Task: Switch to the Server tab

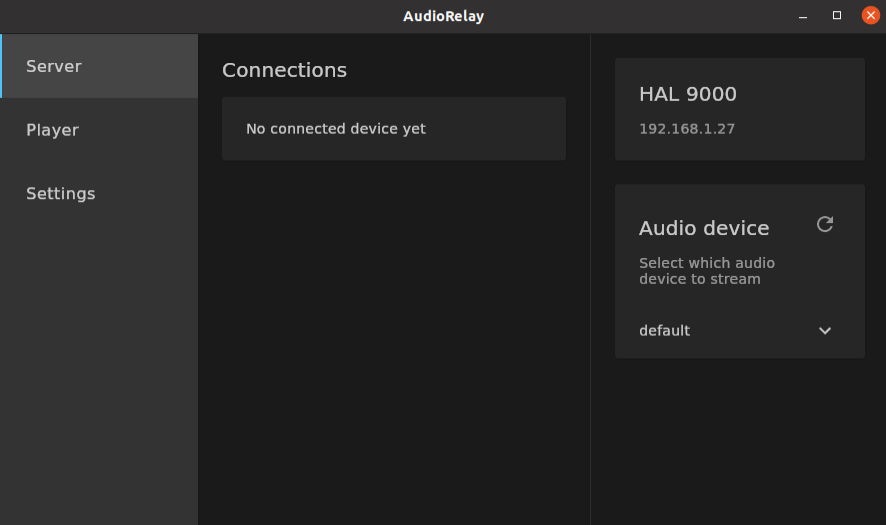Action: click(x=54, y=66)
